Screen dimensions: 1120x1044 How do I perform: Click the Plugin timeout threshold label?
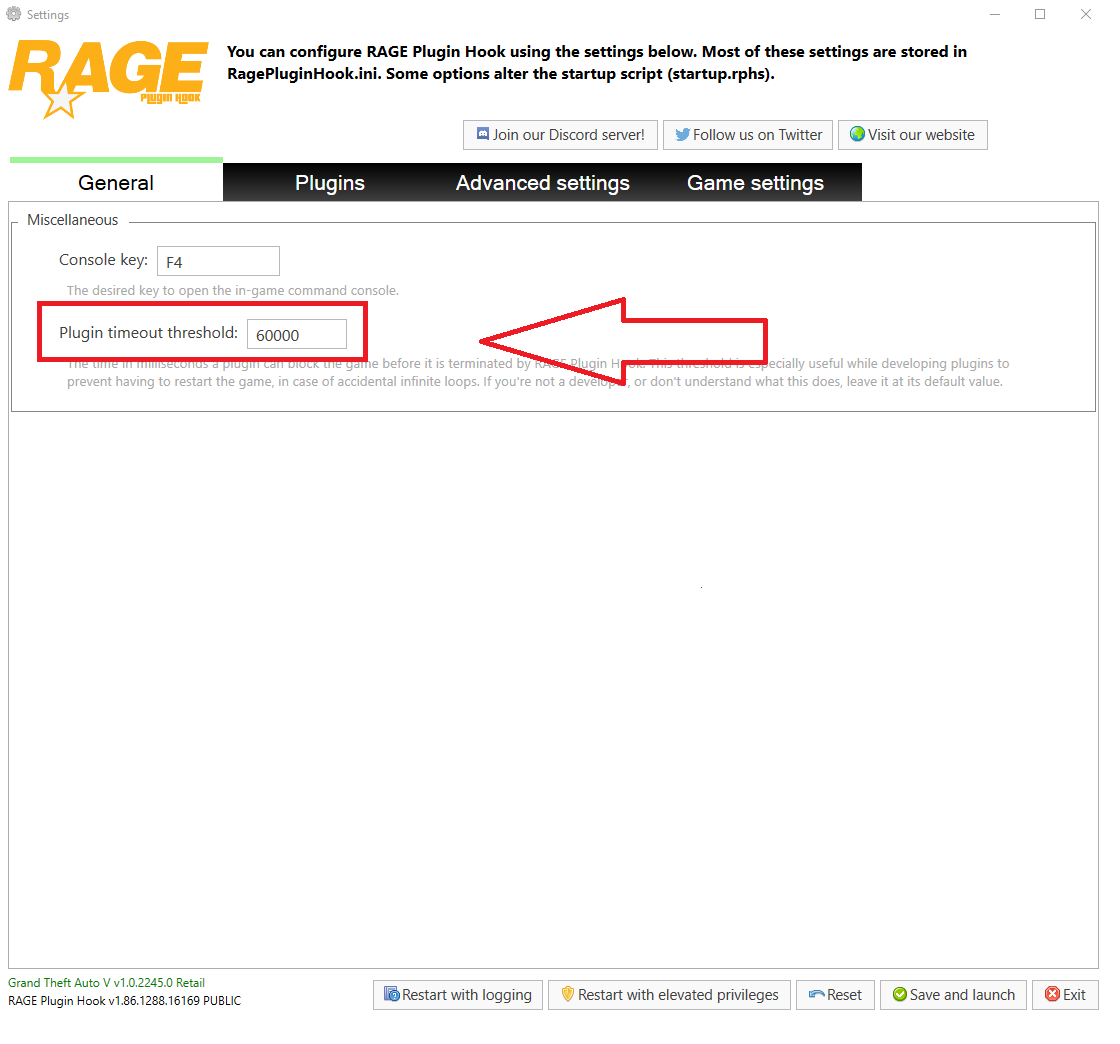coord(149,333)
